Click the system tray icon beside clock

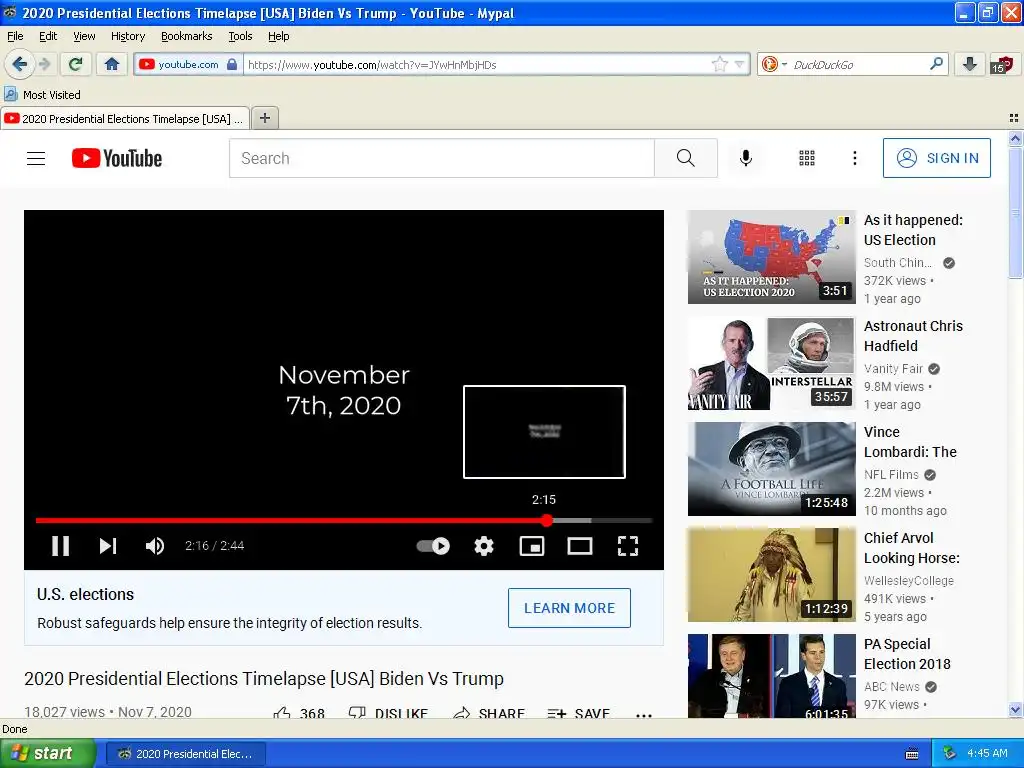(950, 754)
